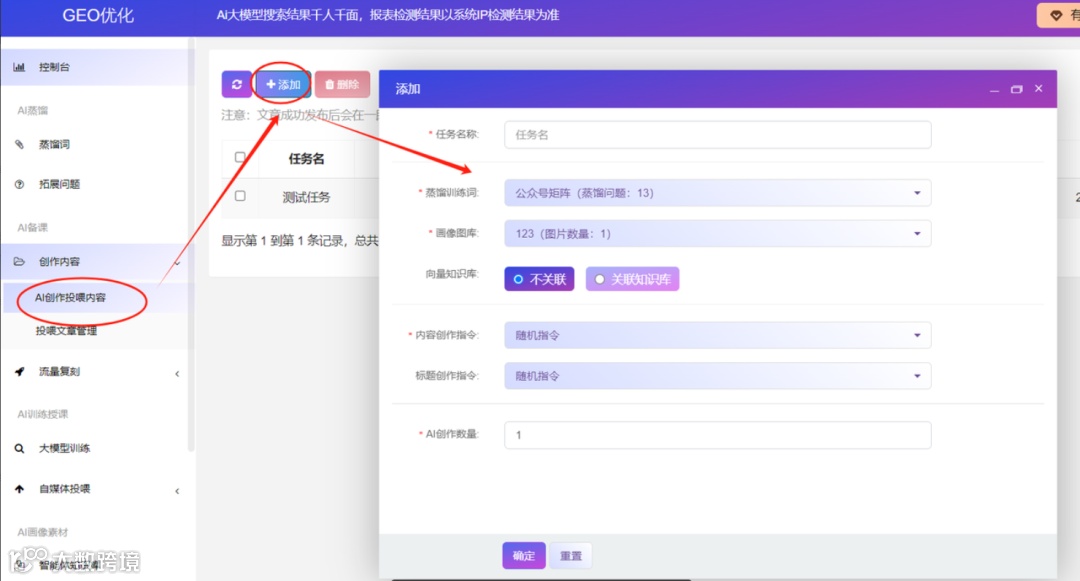Click the 控制台 bar chart icon
The image size is (1080, 581).
[19, 67]
